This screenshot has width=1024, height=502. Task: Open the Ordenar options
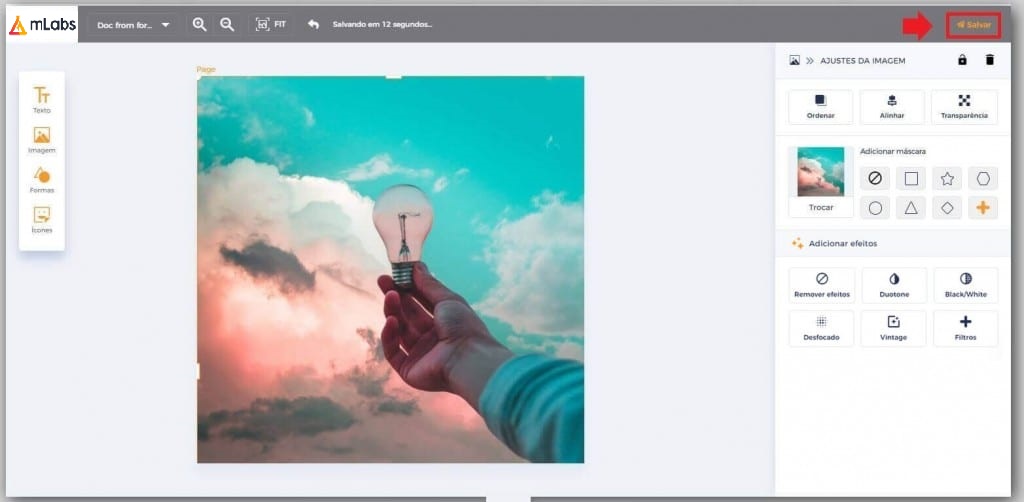point(821,107)
